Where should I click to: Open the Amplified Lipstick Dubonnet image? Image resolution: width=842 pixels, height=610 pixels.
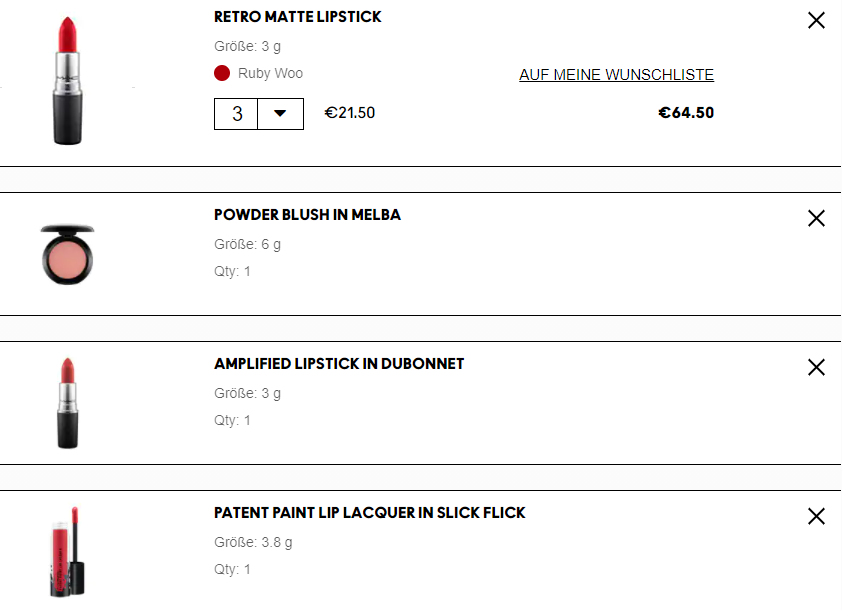pos(67,403)
